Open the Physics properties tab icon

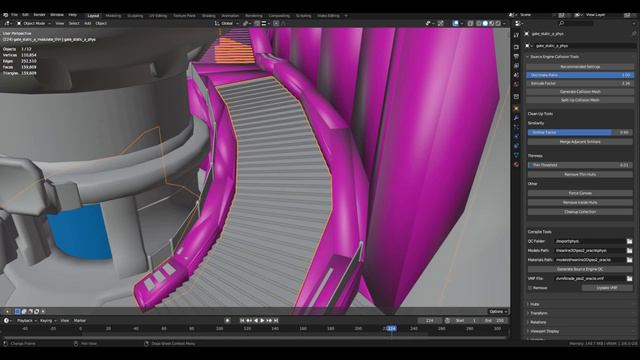pos(516,137)
